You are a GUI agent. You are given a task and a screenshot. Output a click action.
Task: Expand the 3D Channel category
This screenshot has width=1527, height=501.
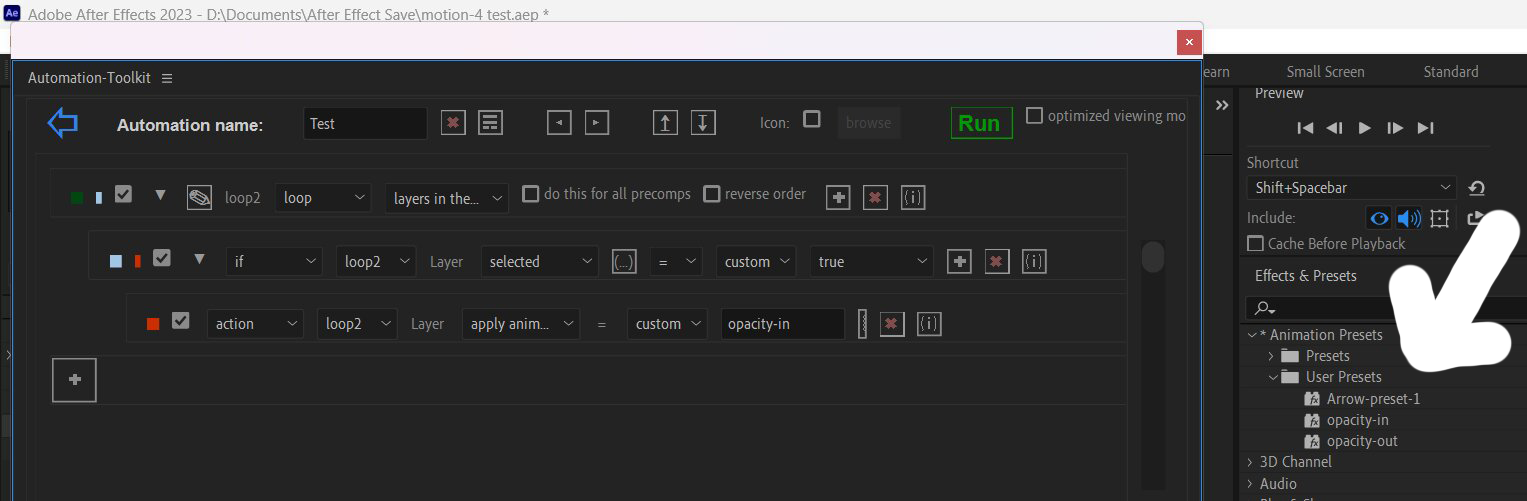click(x=1251, y=462)
